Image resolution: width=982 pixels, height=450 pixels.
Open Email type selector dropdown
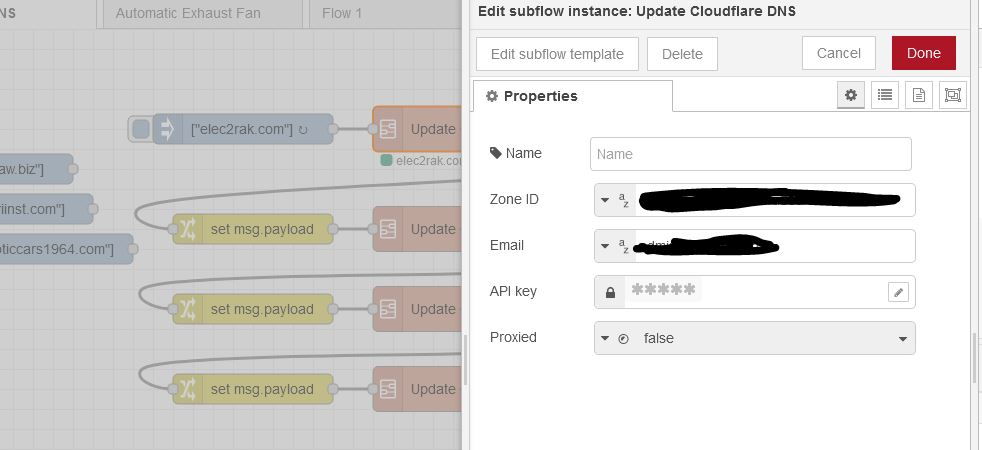click(615, 246)
